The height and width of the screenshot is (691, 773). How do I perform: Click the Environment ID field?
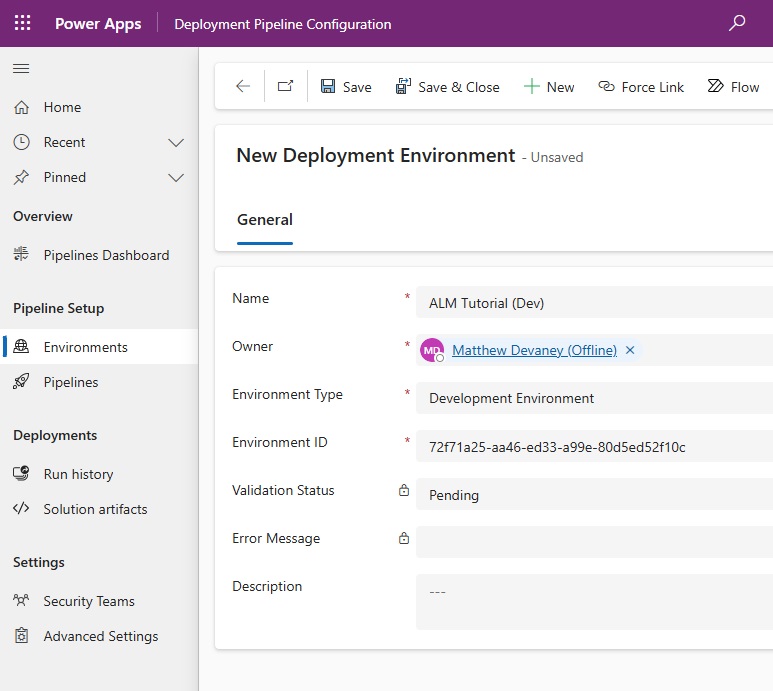pos(594,447)
